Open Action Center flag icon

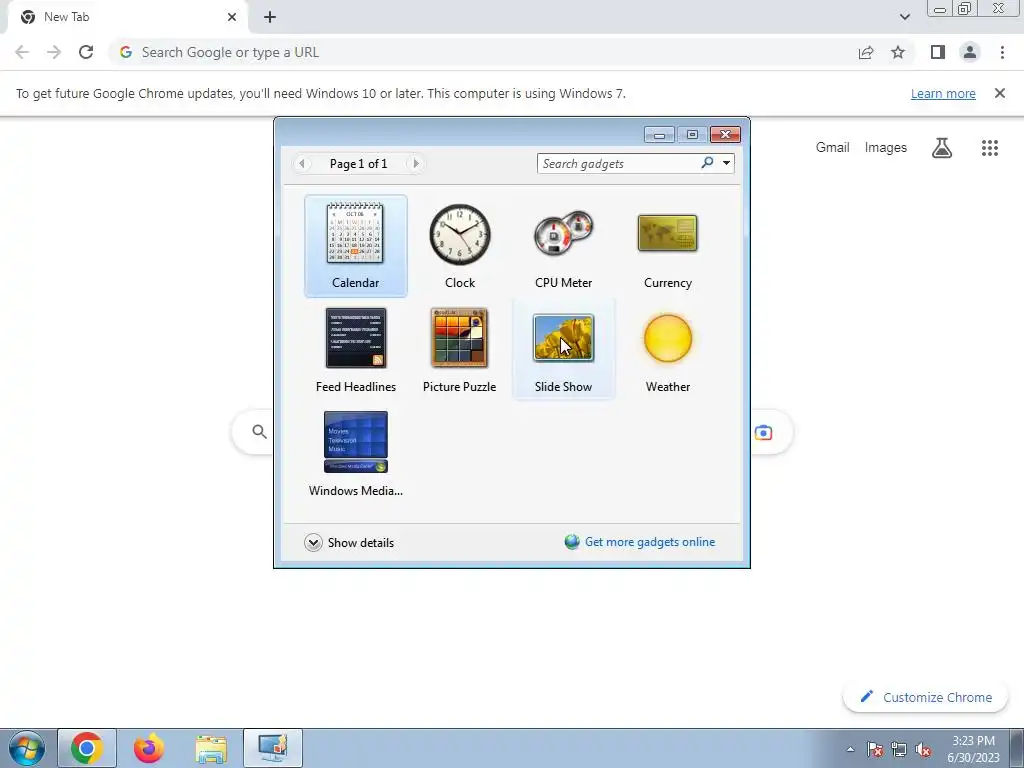(x=875, y=749)
